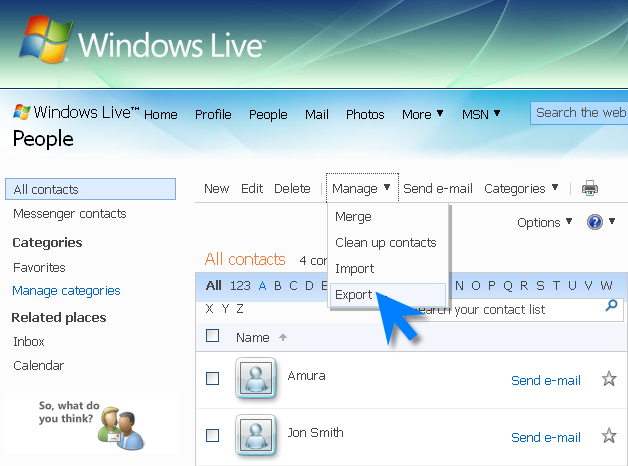The height and width of the screenshot is (466, 628).
Task: Filter contacts by letter C
Action: pyautogui.click(x=293, y=286)
